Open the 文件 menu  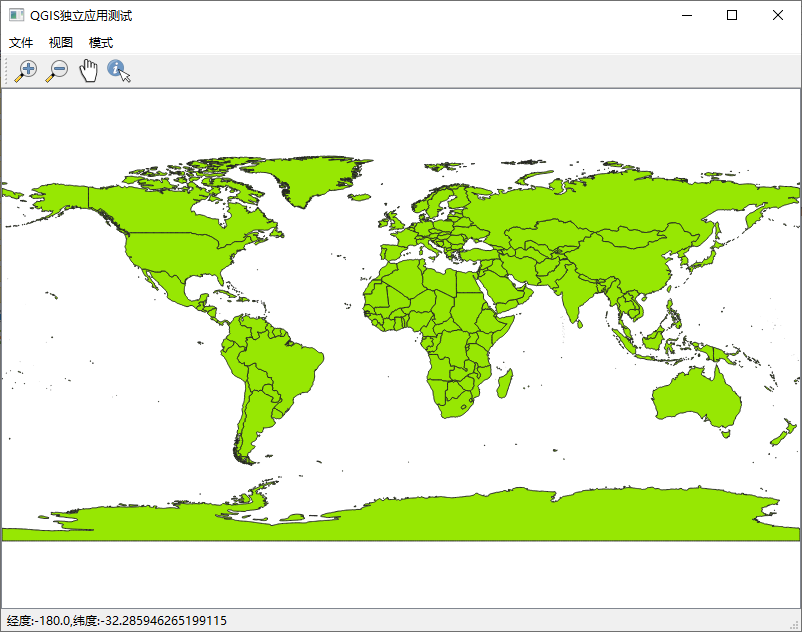pyautogui.click(x=21, y=42)
